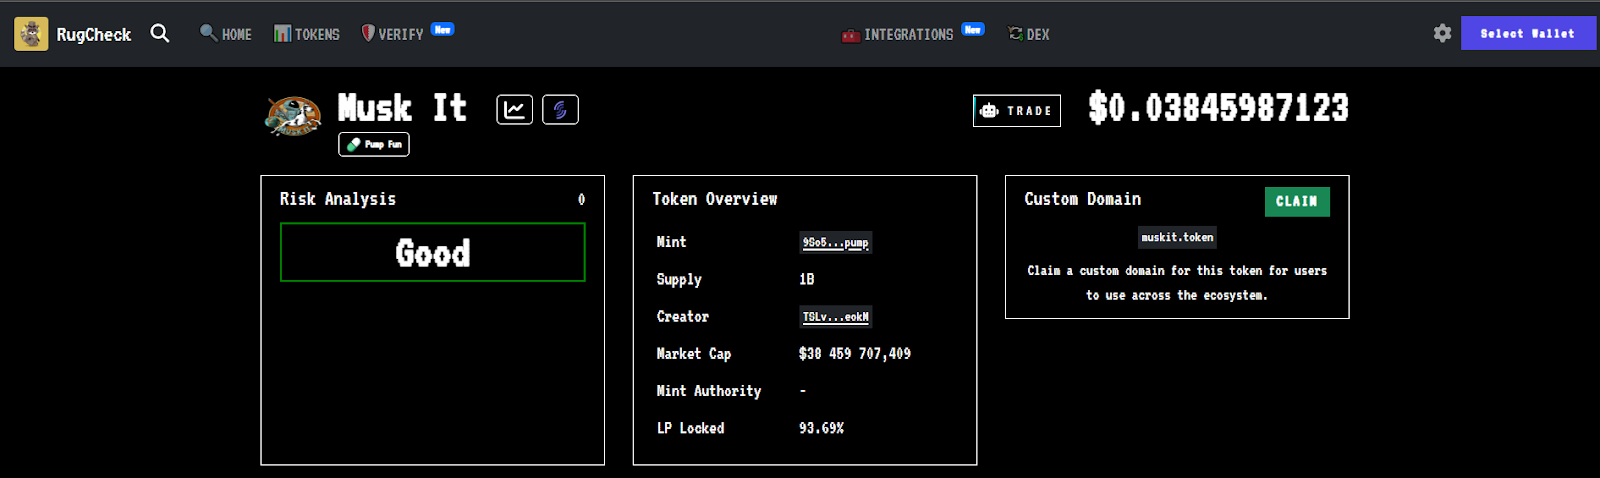Screen dimensions: 1600x478
Task: Open the VERIFY menu item
Action: coord(392,34)
